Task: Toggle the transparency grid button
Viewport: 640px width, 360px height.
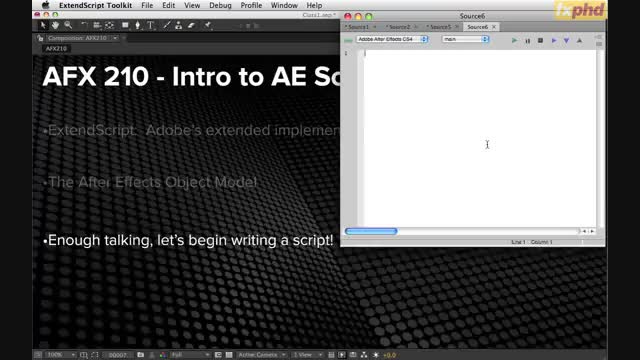Action: click(x=229, y=355)
